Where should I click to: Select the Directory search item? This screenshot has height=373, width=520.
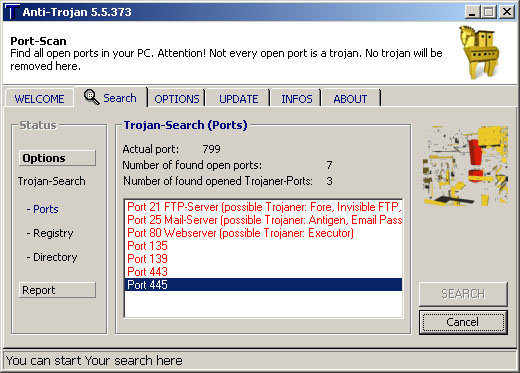[52, 257]
